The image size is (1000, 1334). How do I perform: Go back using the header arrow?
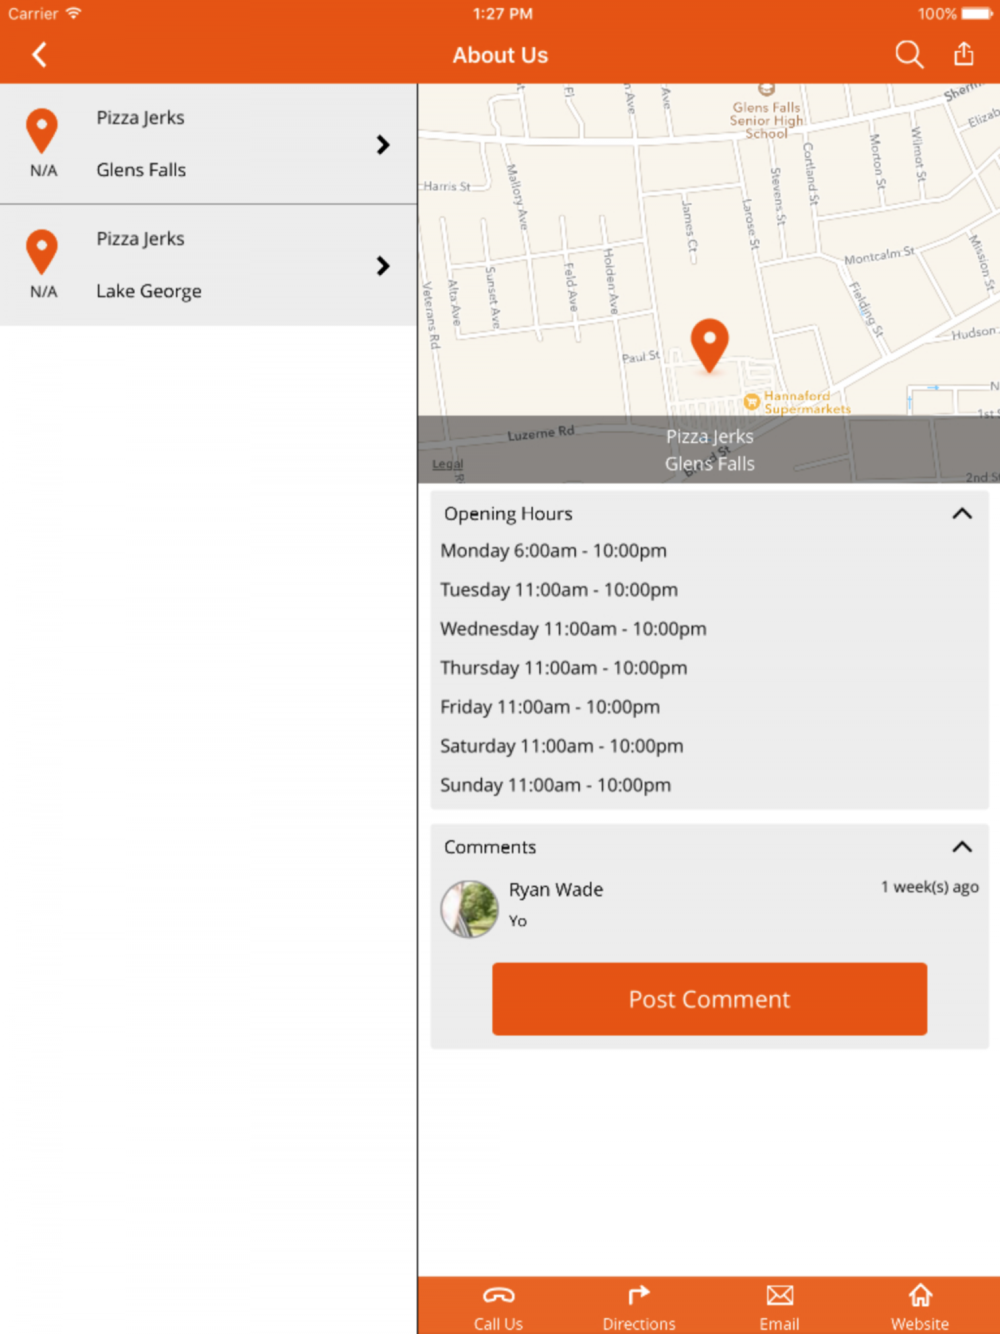(40, 55)
